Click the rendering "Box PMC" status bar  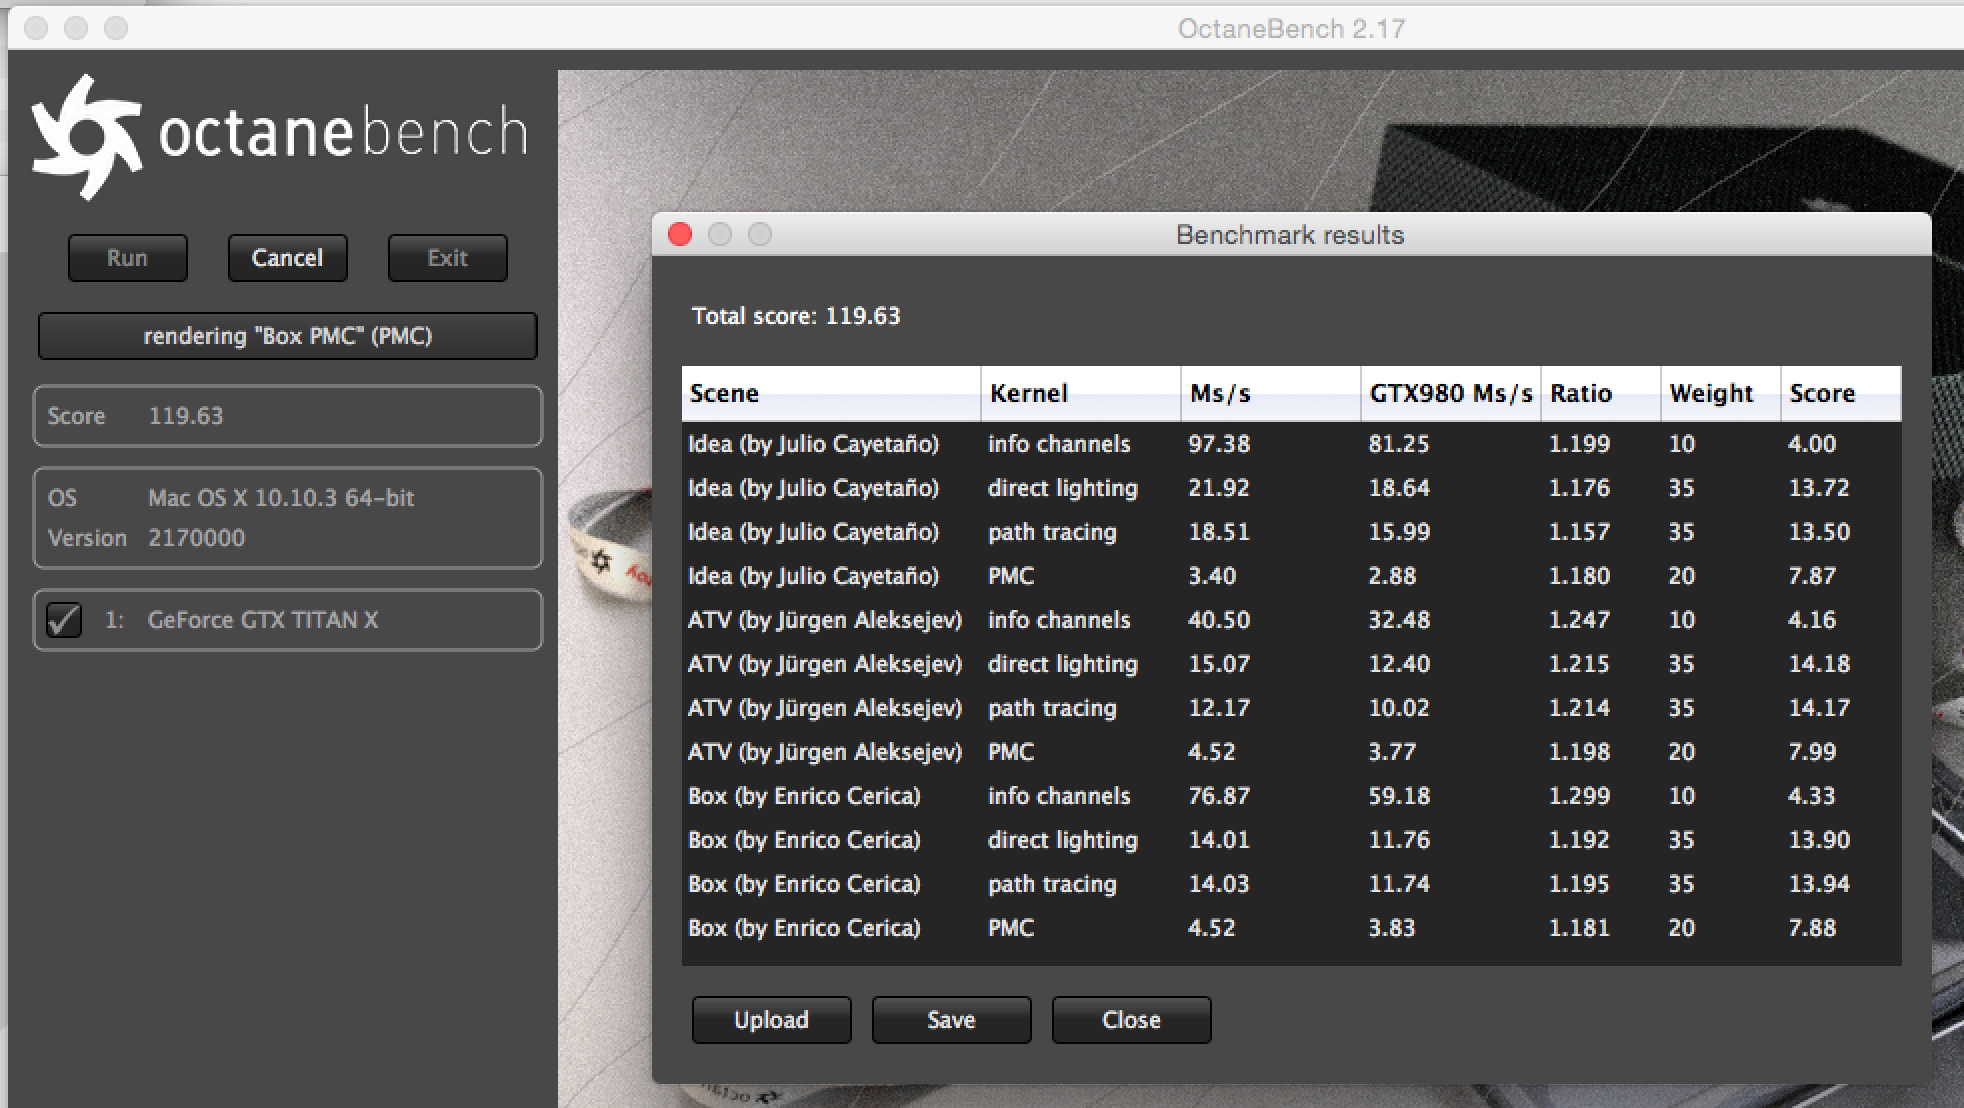288,336
